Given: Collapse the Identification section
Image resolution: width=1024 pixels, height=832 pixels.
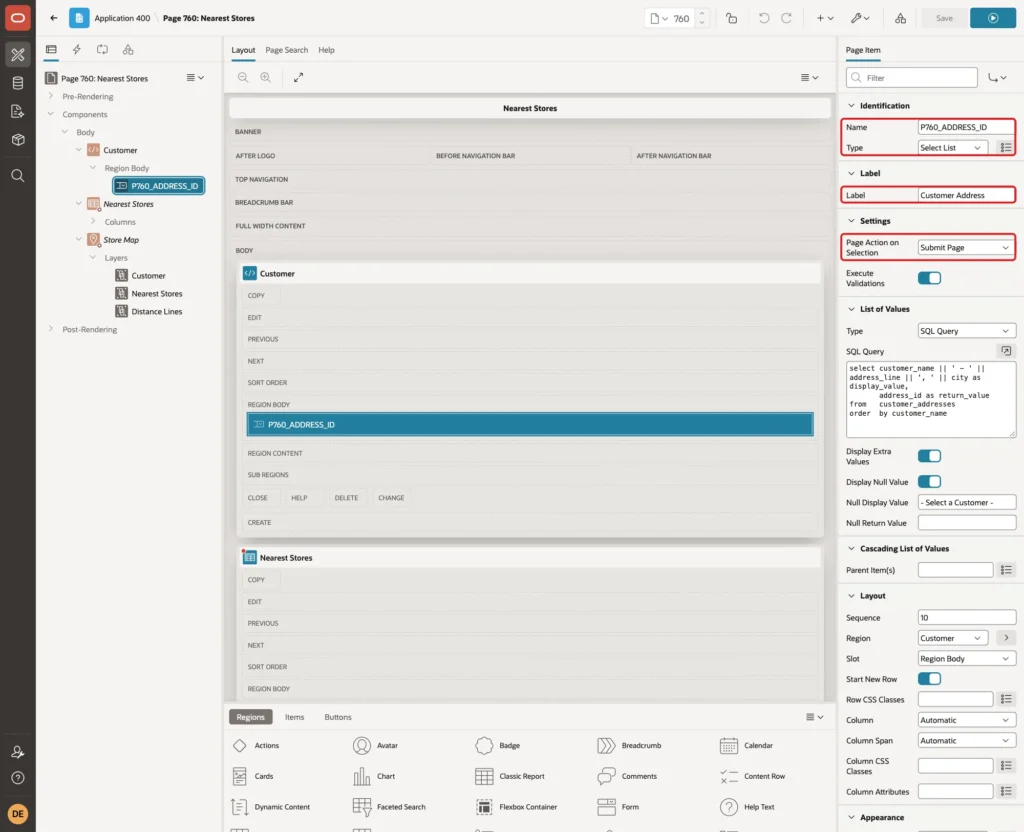Looking at the screenshot, I should pyautogui.click(x=851, y=106).
